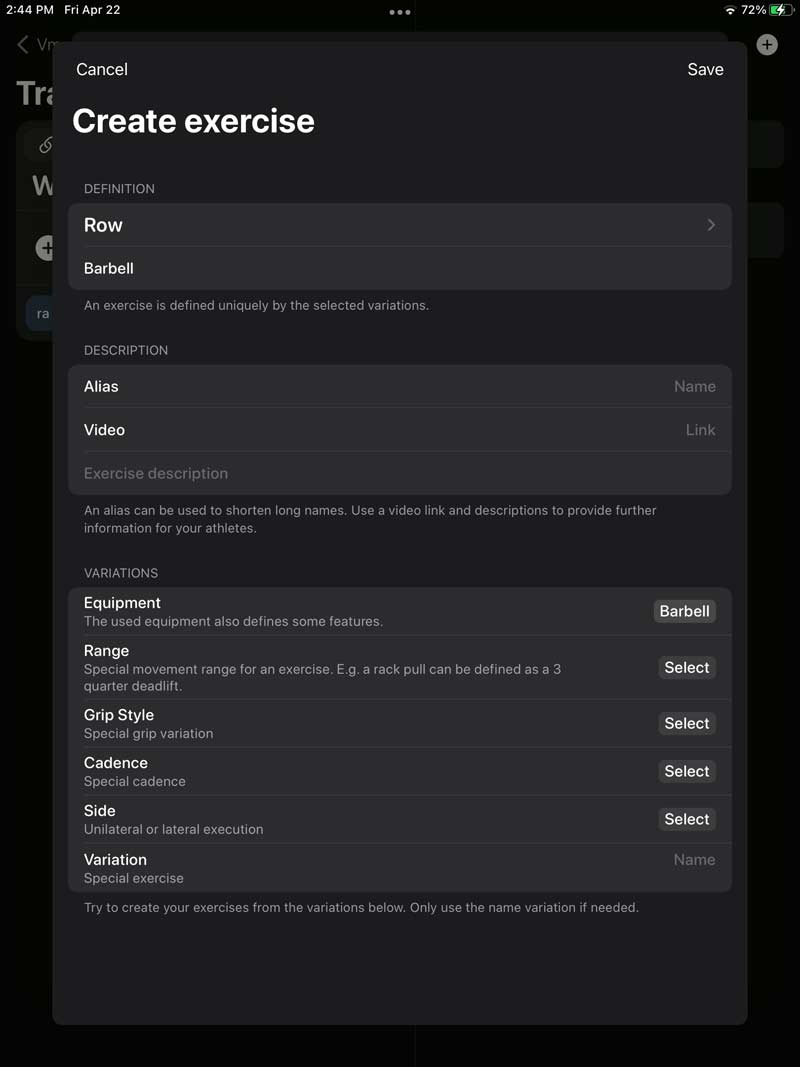Tap the Wi-Fi status icon

(x=731, y=10)
